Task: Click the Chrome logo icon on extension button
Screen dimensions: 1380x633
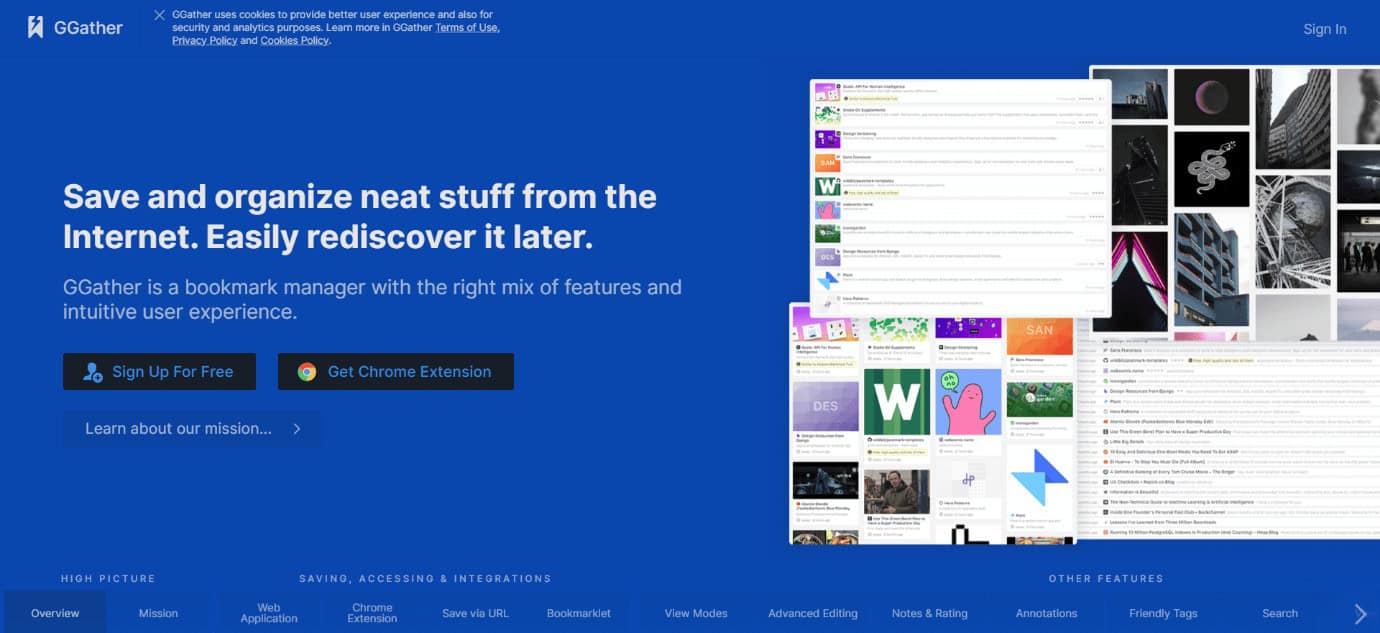Action: [307, 372]
